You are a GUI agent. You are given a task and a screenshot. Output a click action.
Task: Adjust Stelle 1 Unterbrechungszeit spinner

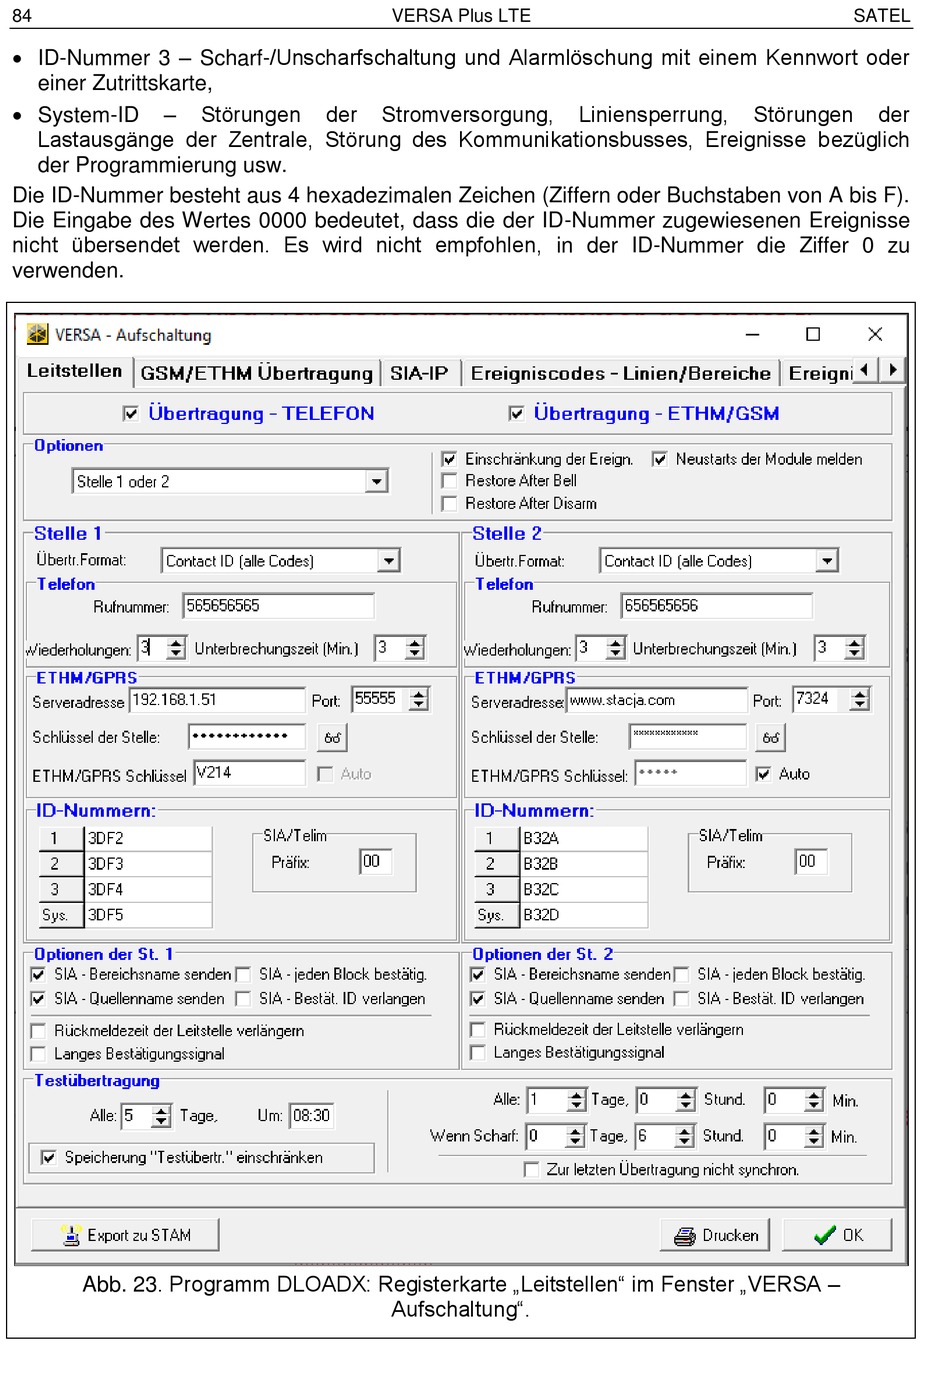415,648
